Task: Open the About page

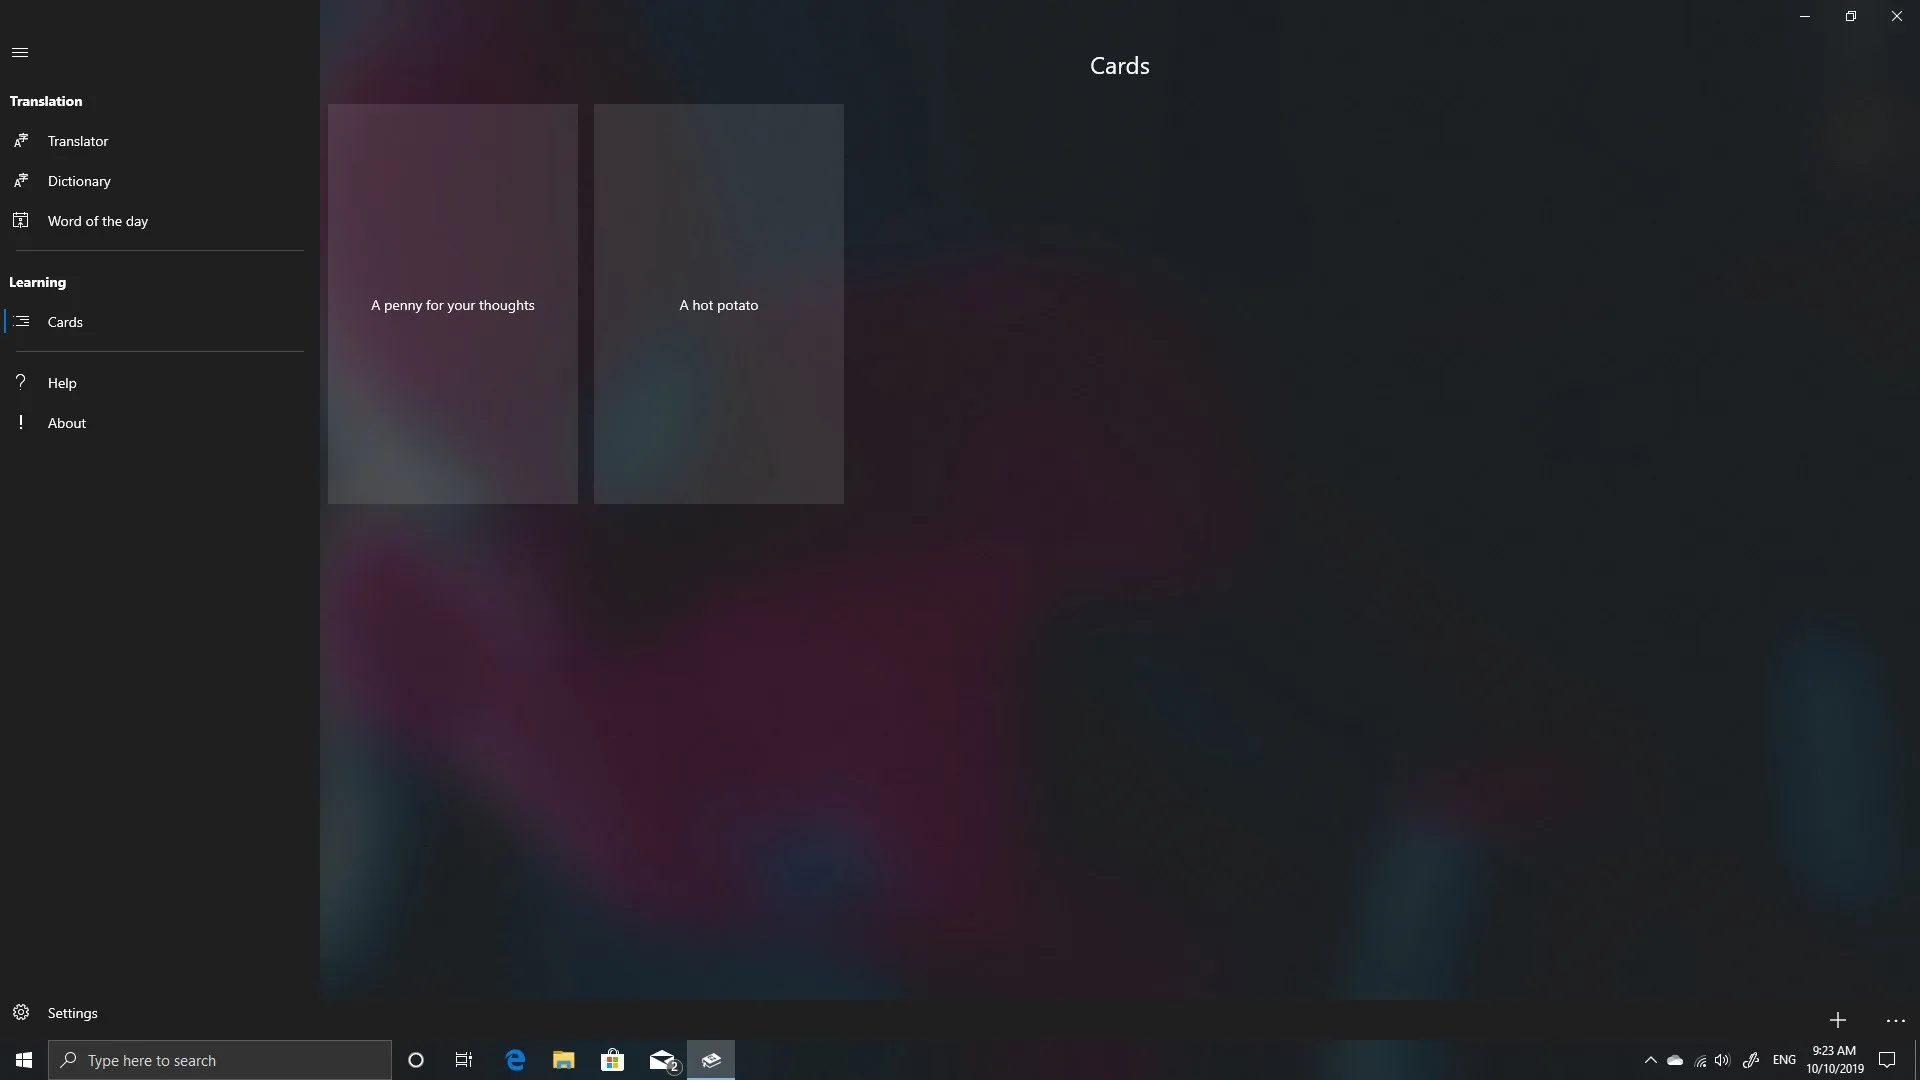Action: pyautogui.click(x=160, y=423)
